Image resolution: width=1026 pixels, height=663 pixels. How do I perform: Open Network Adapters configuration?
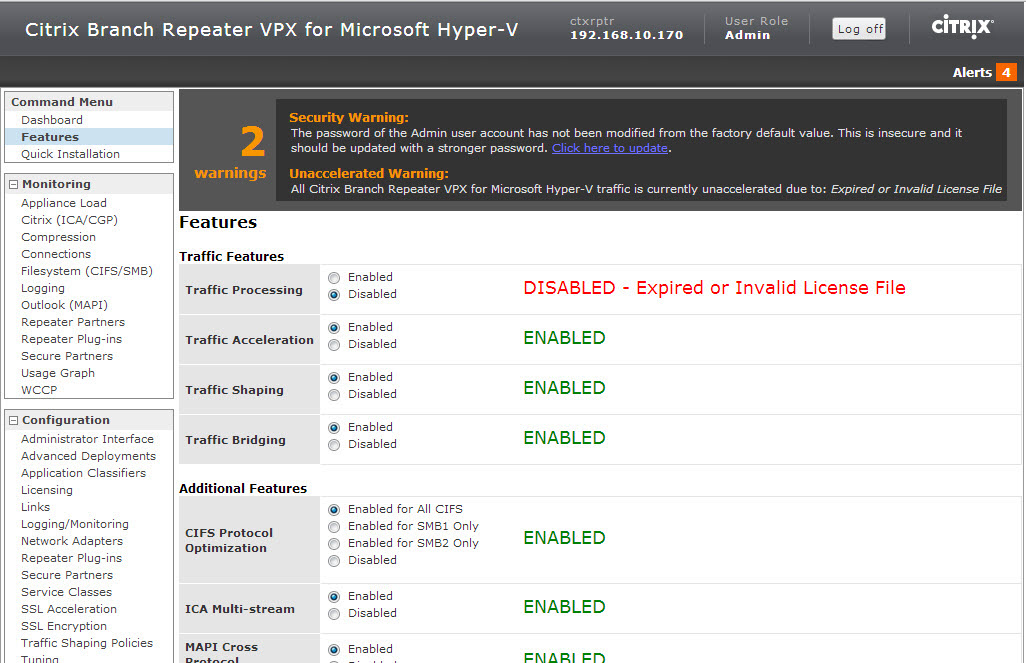coord(72,541)
